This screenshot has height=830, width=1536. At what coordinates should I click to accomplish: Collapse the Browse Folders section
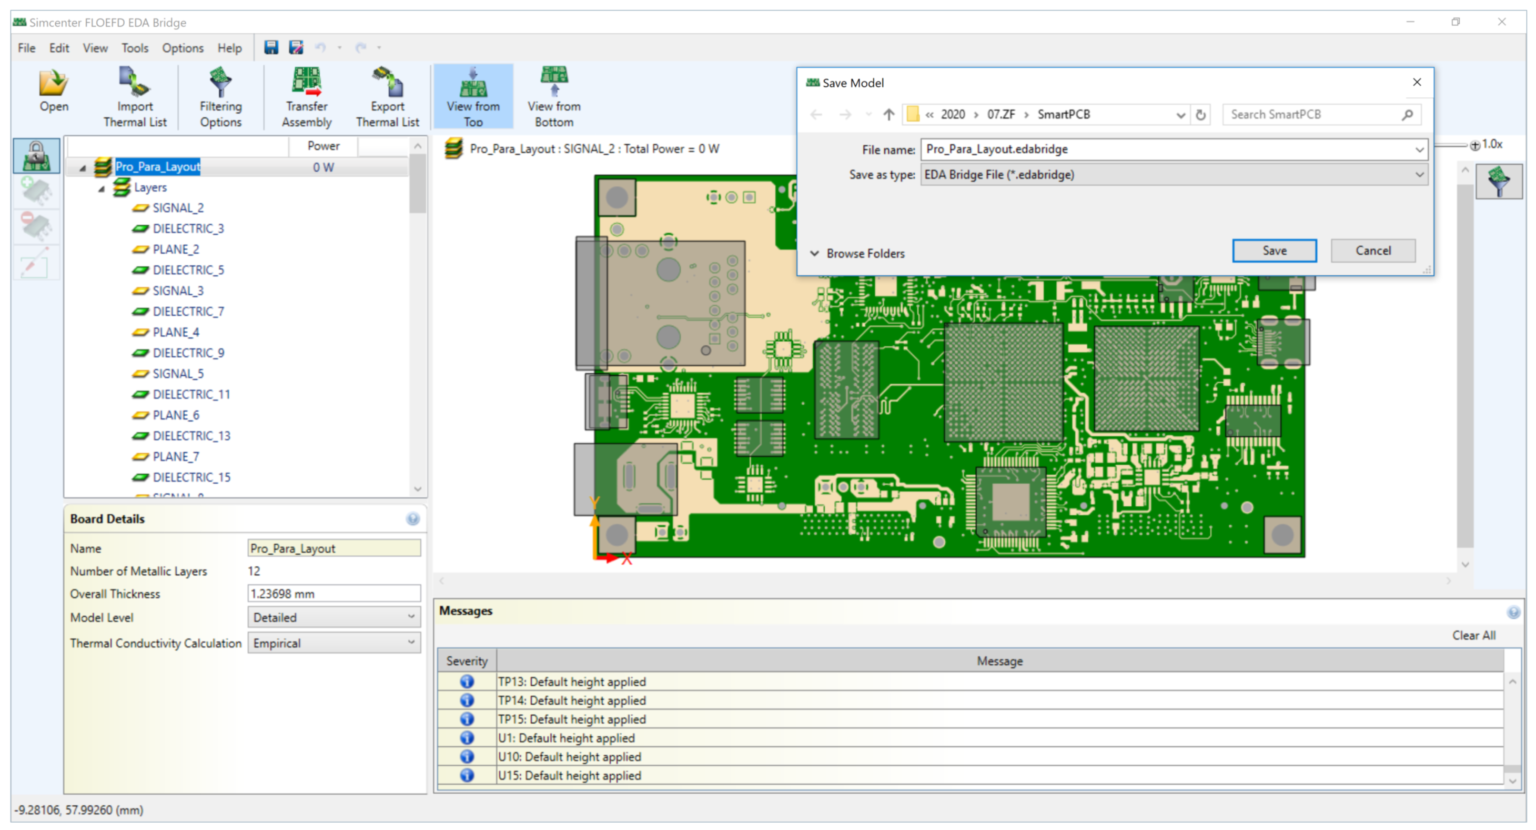click(x=815, y=253)
